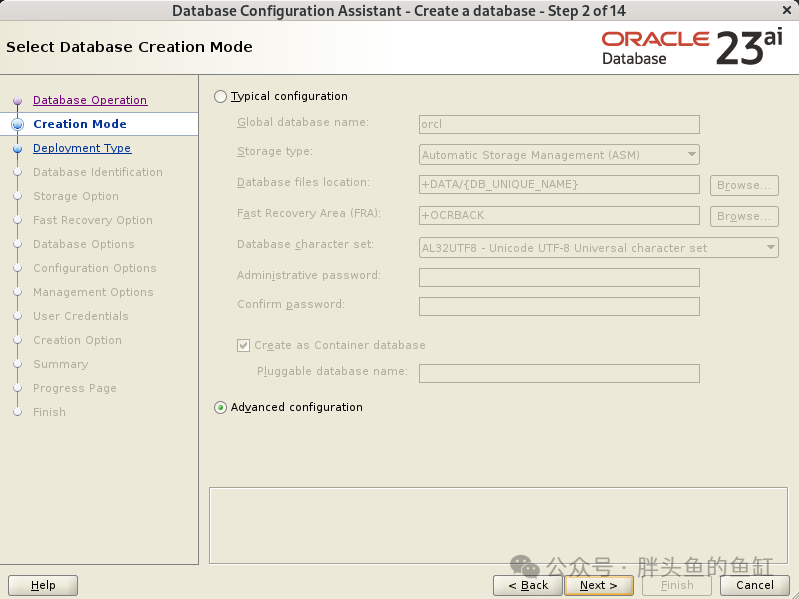
Task: Click the Creation Option step
Action: (x=77, y=340)
